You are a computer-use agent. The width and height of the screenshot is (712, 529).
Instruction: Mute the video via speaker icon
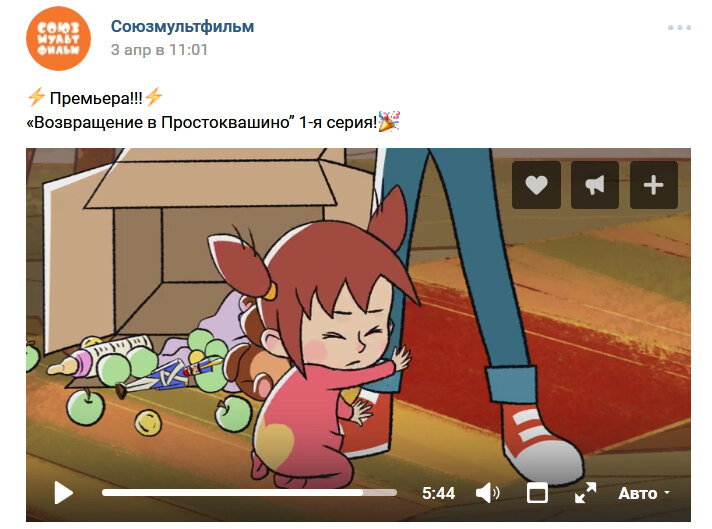pos(487,493)
